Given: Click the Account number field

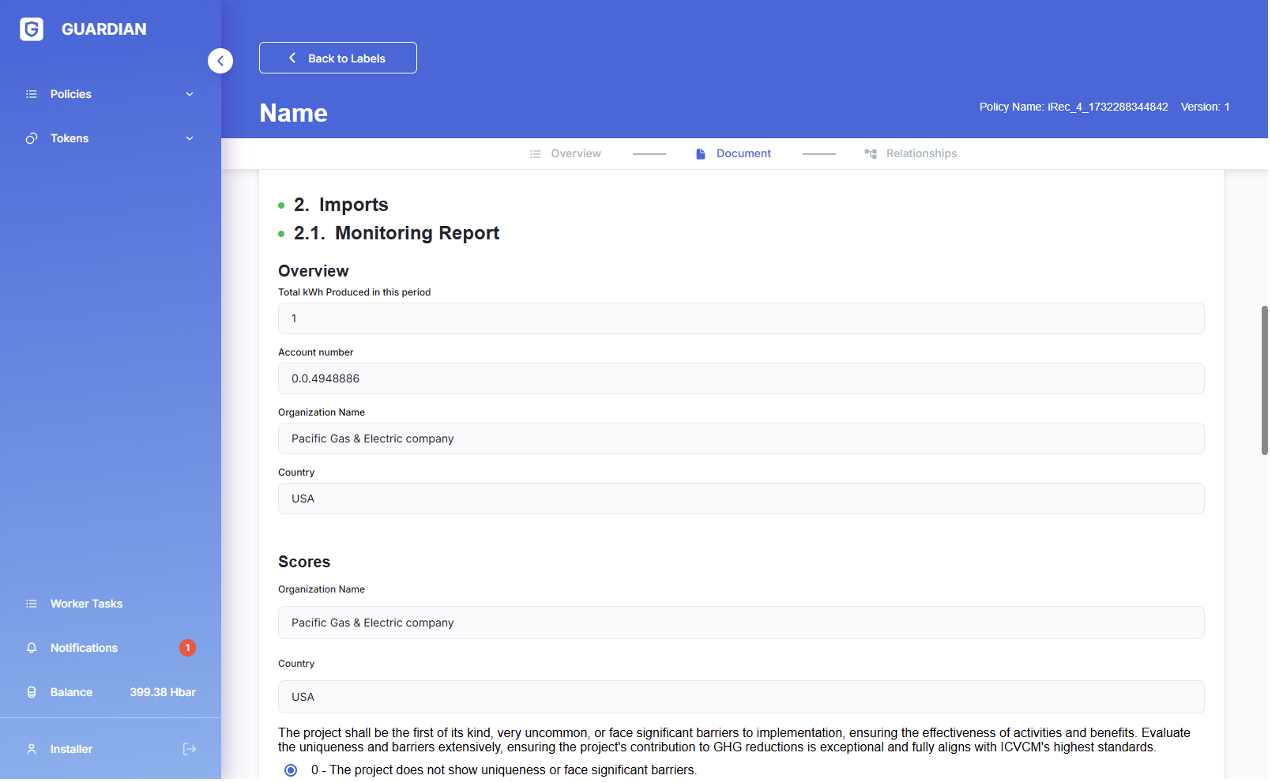Looking at the screenshot, I should pyautogui.click(x=740, y=379).
